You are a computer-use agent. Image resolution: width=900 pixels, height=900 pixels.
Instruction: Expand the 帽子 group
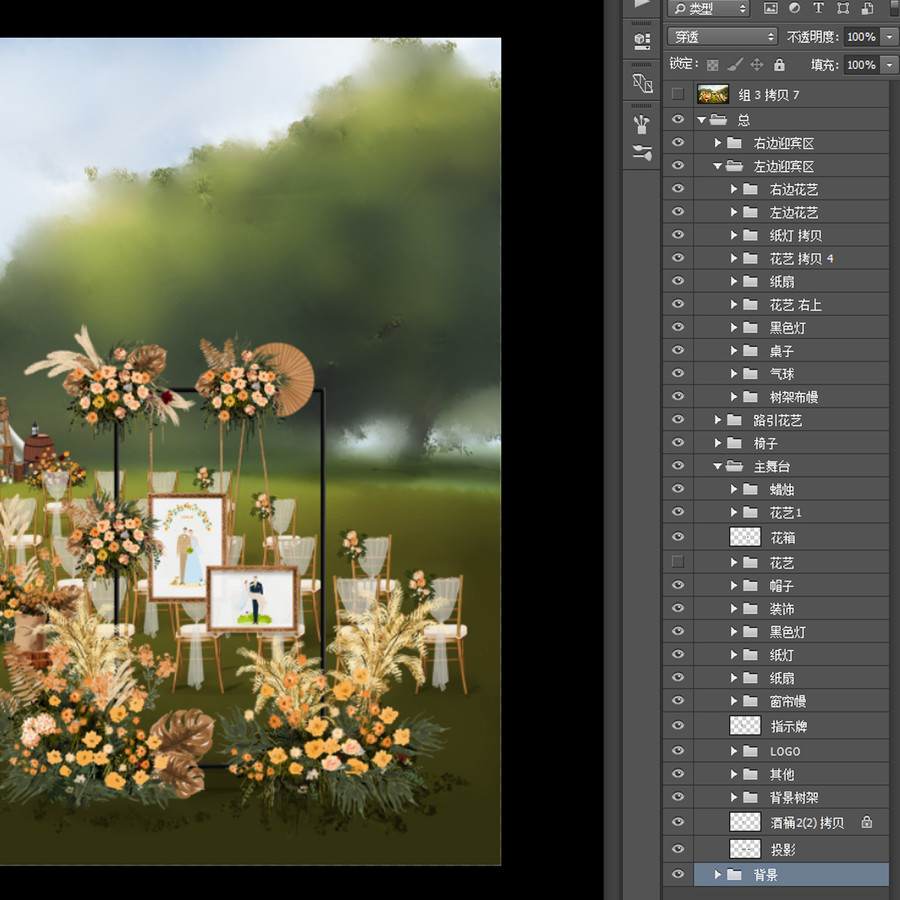734,585
